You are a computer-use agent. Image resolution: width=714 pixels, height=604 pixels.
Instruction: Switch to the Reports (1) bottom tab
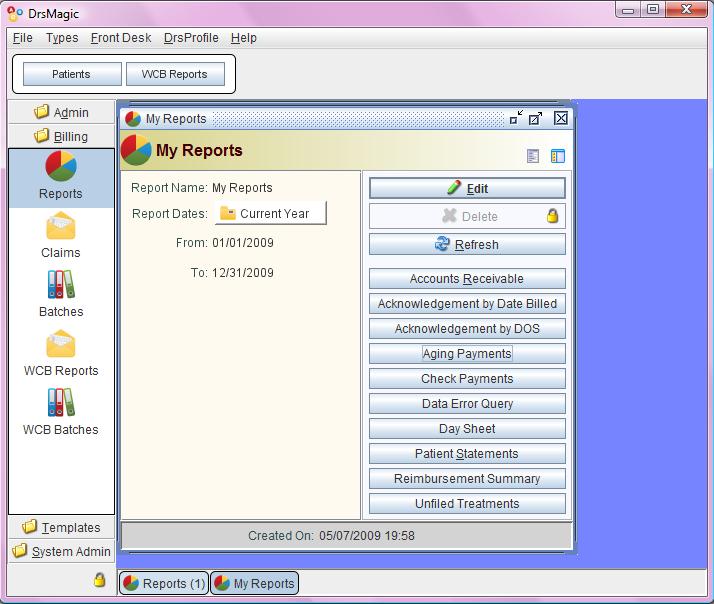pyautogui.click(x=164, y=583)
